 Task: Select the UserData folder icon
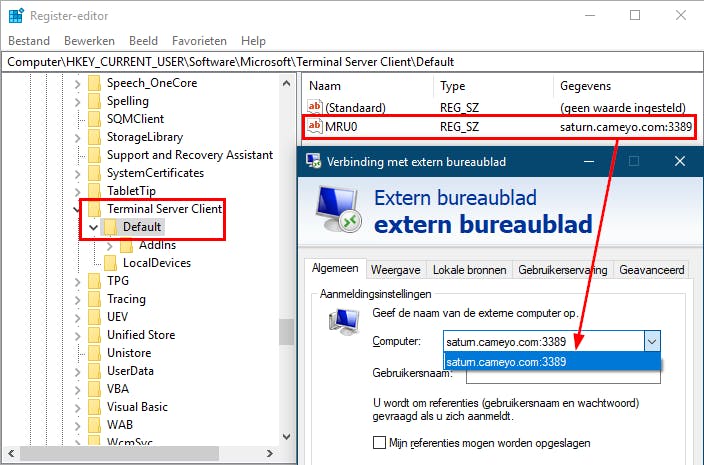coord(94,371)
